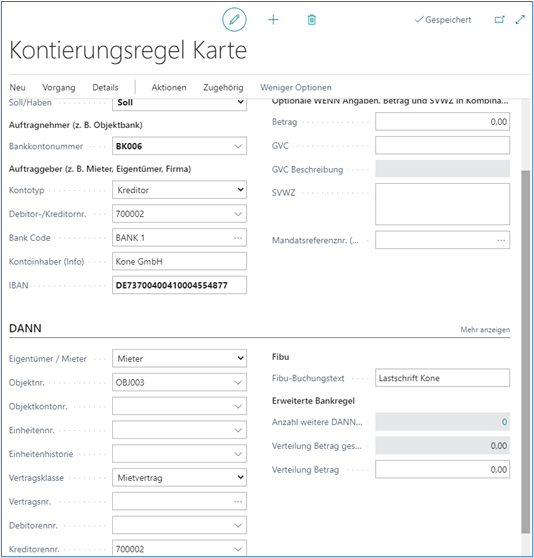Screen dimensions: 534x558
Task: Open Vertragsnr. lookup ellipsis
Action: 238,501
